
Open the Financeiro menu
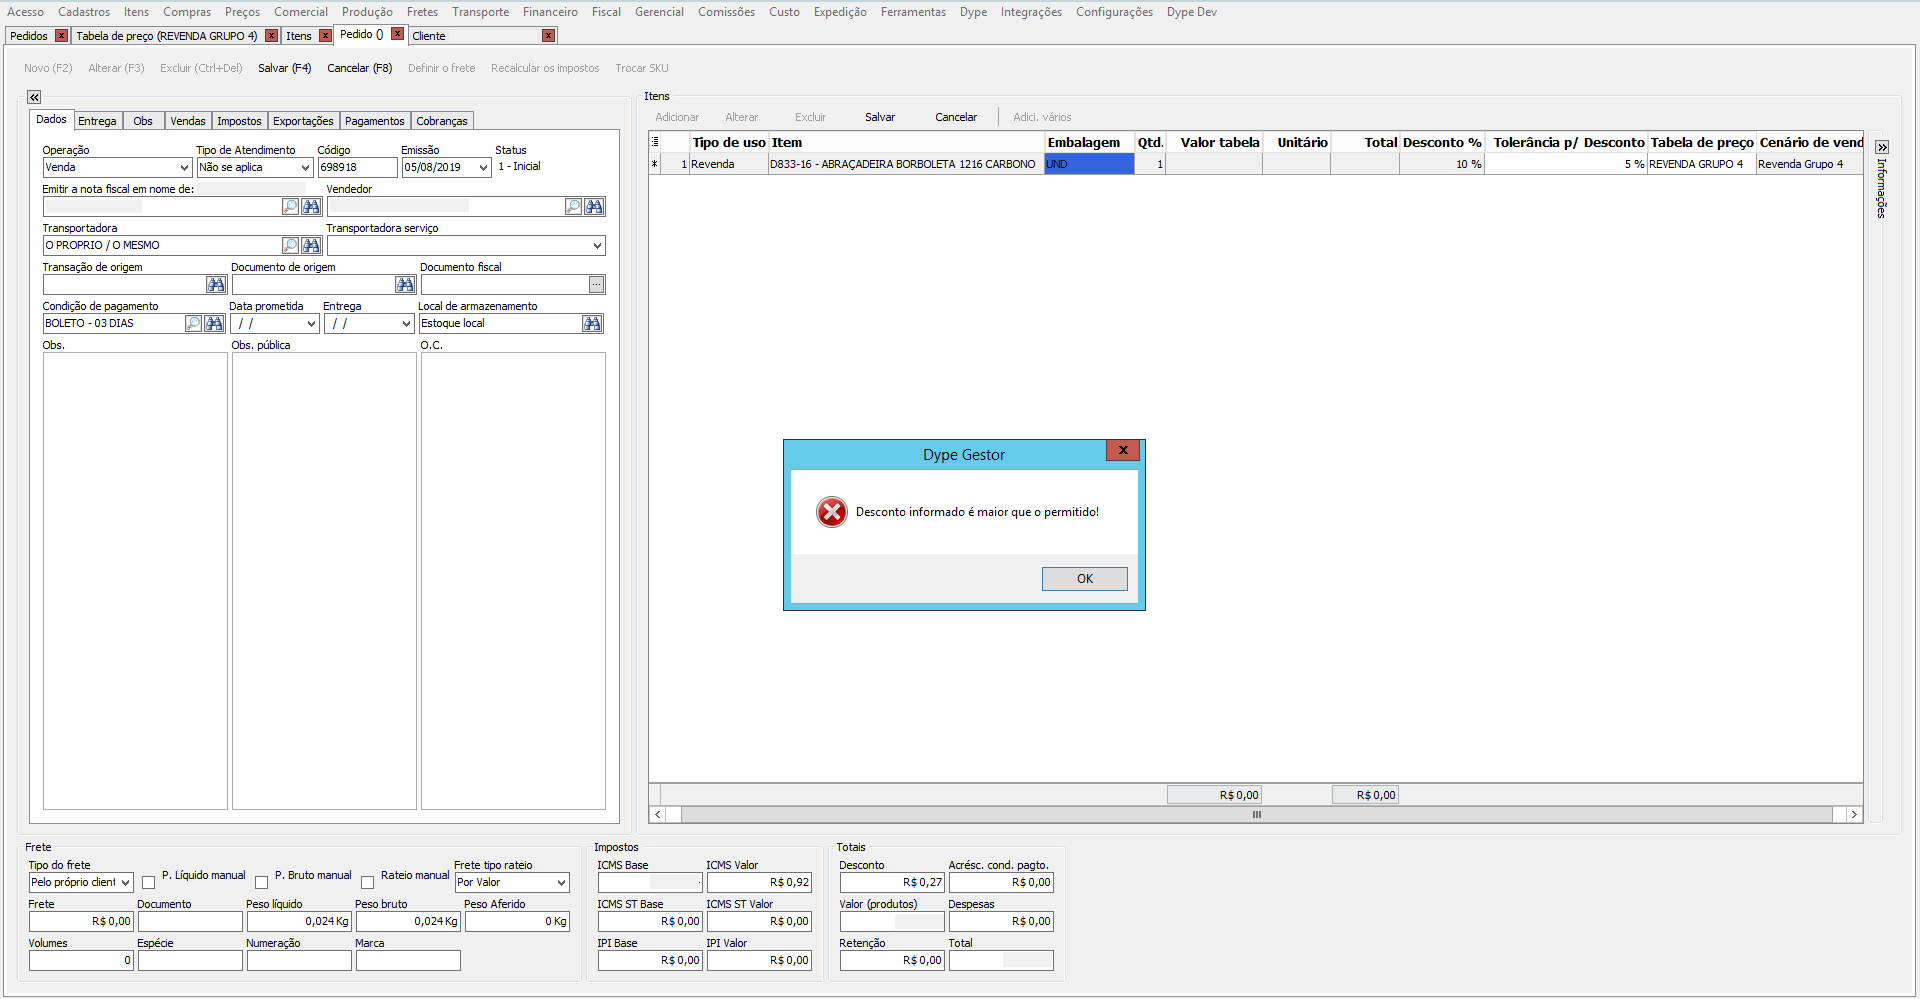550,12
